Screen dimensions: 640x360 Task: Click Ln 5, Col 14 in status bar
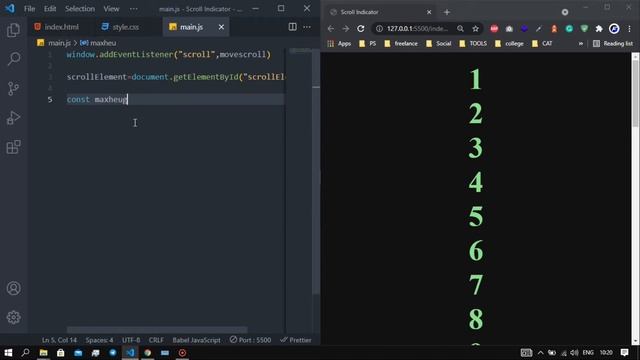[59, 340]
